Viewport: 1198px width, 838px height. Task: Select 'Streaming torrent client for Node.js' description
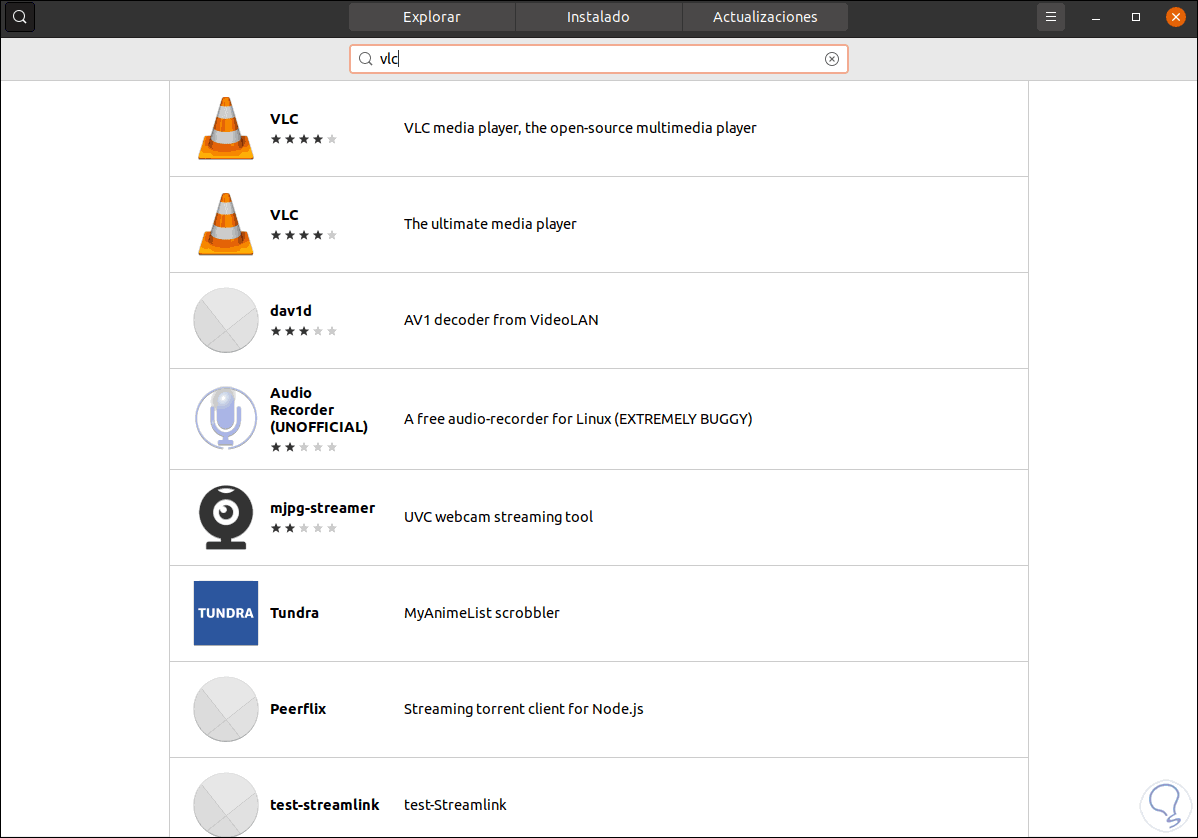pyautogui.click(x=523, y=709)
